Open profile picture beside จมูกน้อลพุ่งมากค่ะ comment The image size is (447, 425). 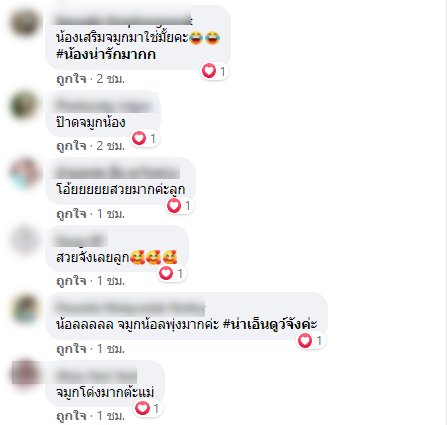point(24,308)
